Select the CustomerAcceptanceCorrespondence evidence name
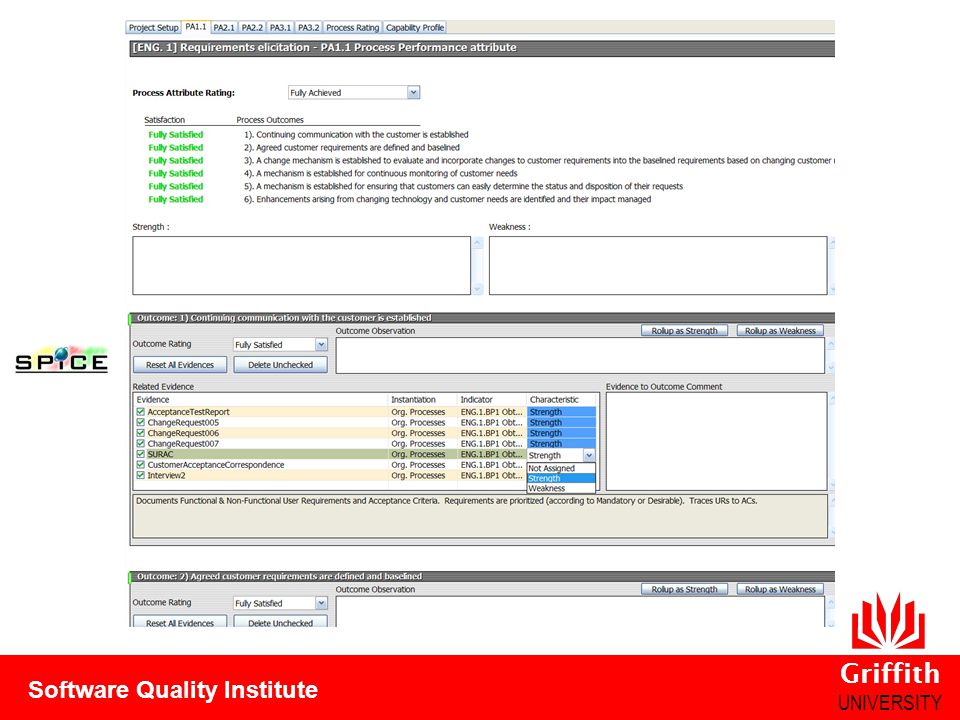This screenshot has height=720, width=960. point(216,465)
